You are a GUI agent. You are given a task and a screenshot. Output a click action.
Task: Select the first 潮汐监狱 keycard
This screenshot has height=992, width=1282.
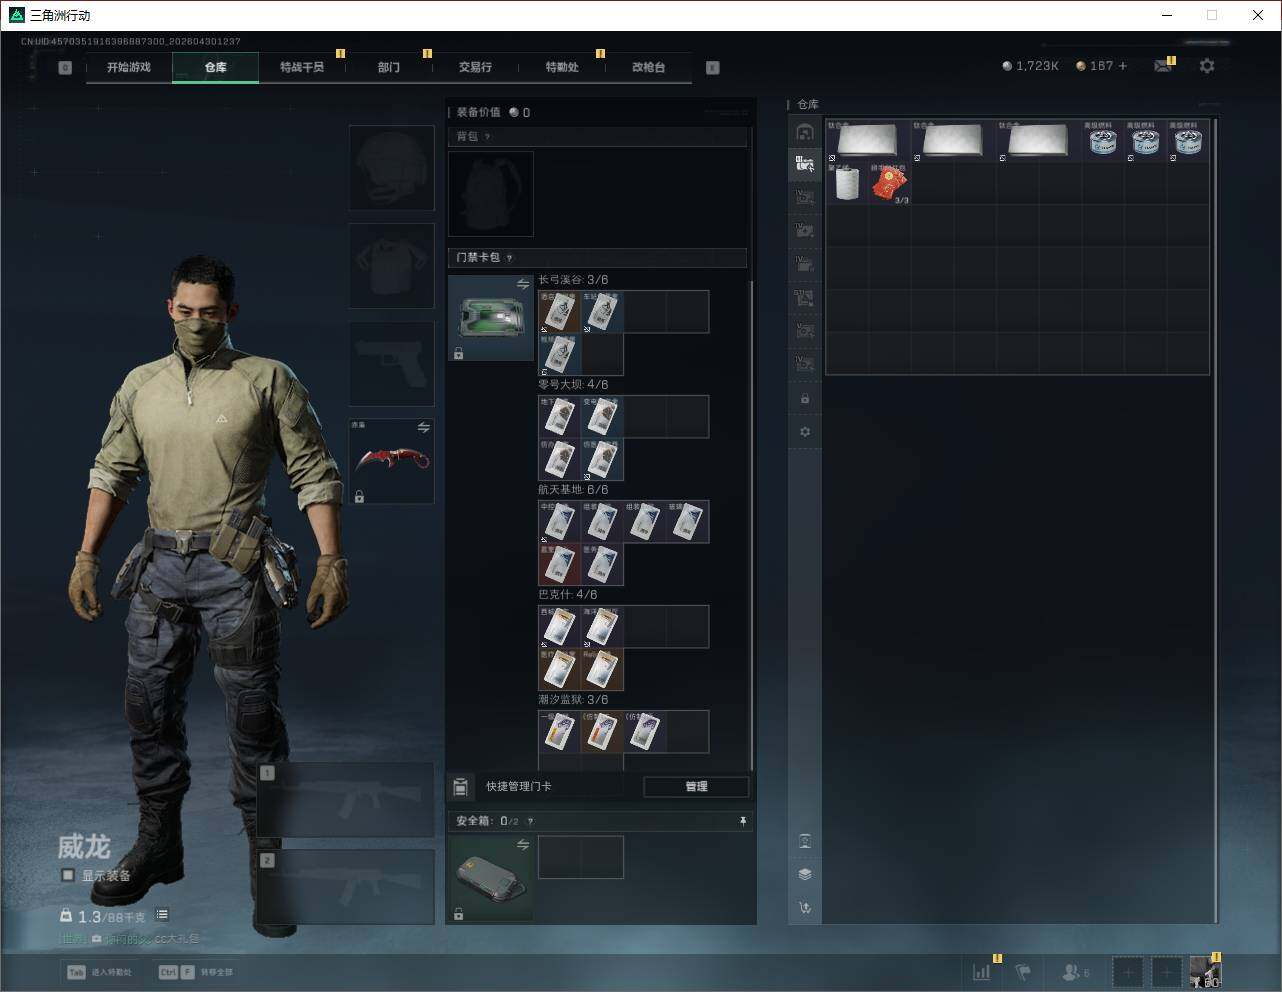pos(559,732)
